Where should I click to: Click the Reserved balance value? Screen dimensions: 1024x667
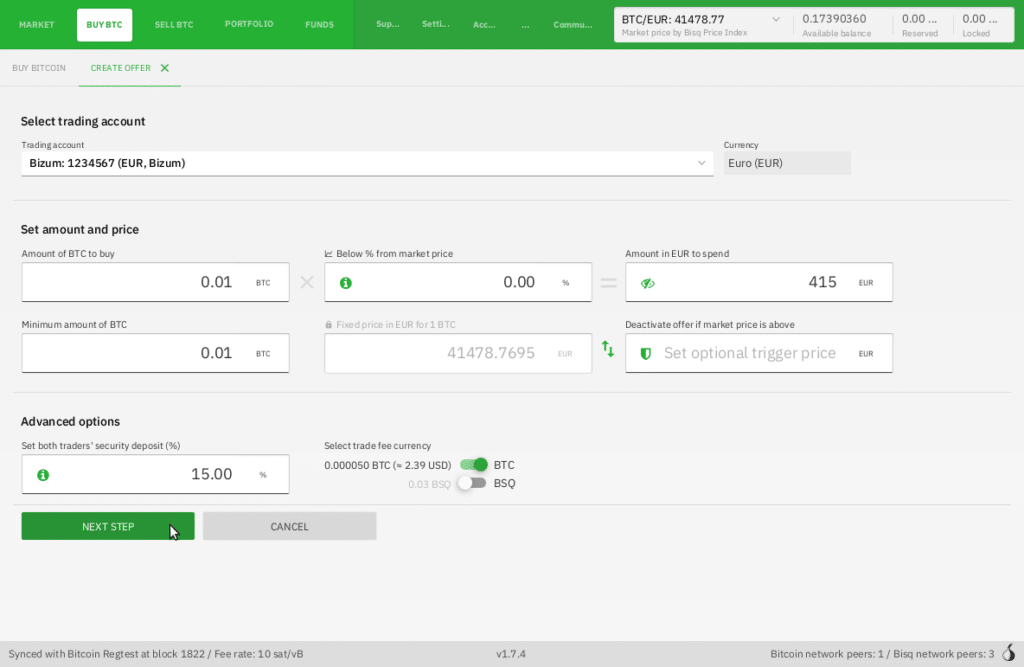pos(919,19)
